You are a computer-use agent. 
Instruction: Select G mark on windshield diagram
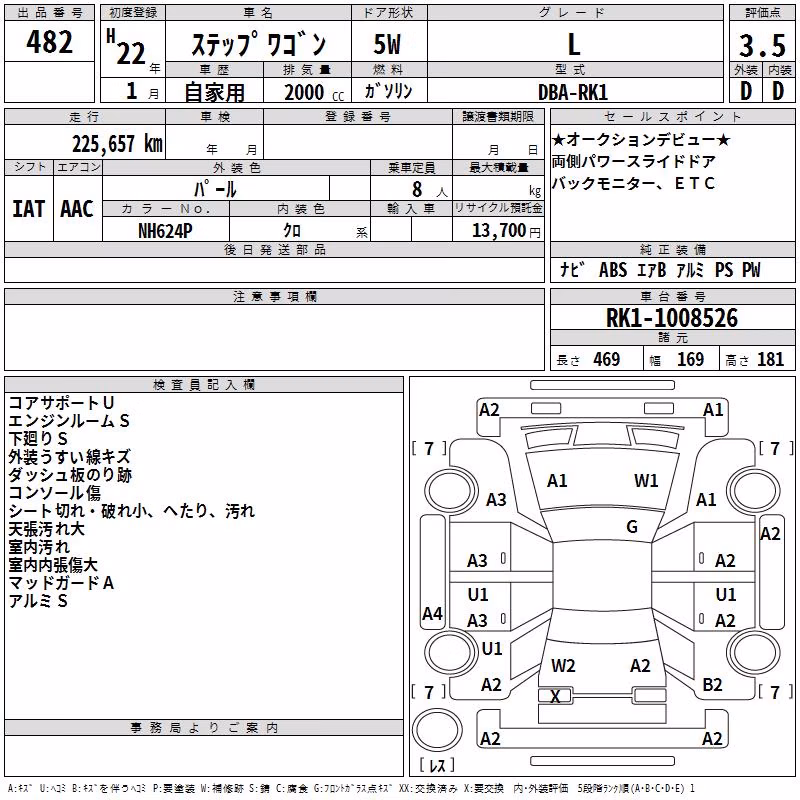click(632, 526)
